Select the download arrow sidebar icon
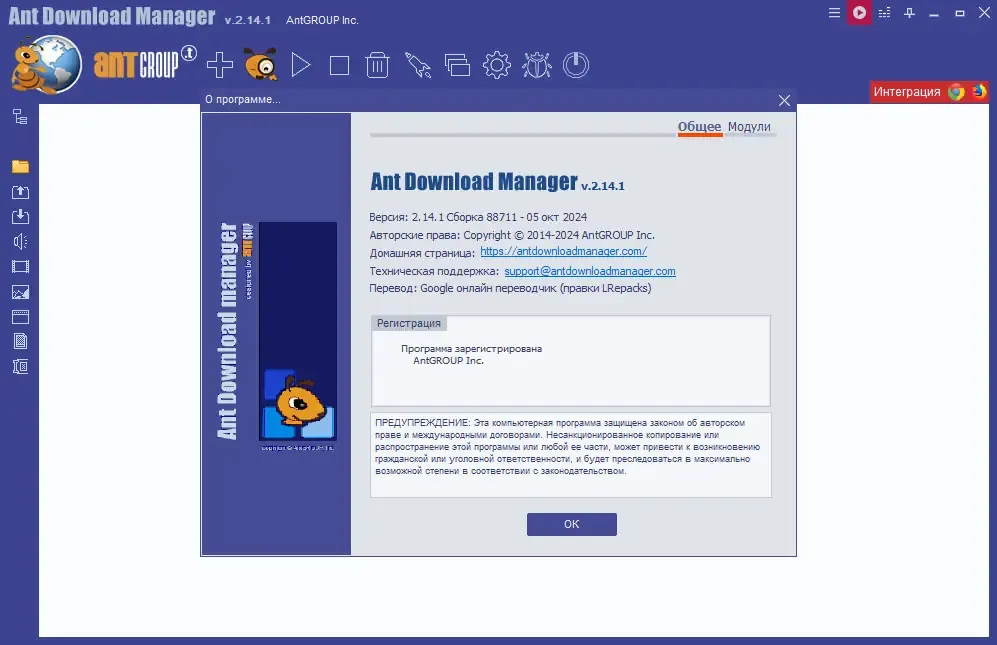The height and width of the screenshot is (645, 997). click(x=20, y=216)
